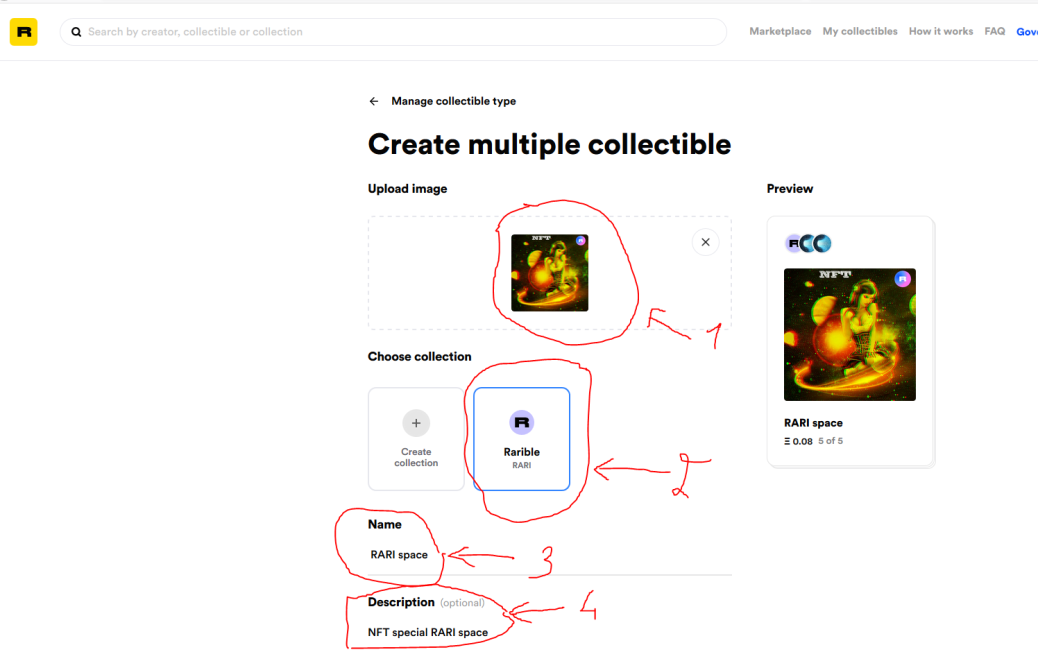The image size is (1038, 652).
Task: Remove uploaded image with X button
Action: click(x=706, y=242)
